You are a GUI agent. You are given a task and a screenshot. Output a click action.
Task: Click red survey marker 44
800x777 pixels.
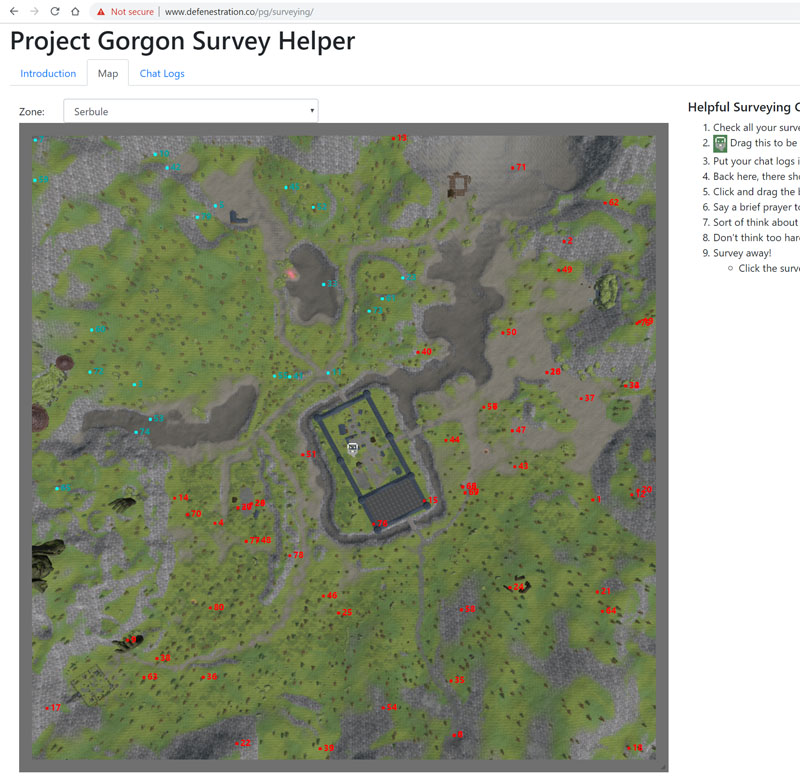point(452,439)
